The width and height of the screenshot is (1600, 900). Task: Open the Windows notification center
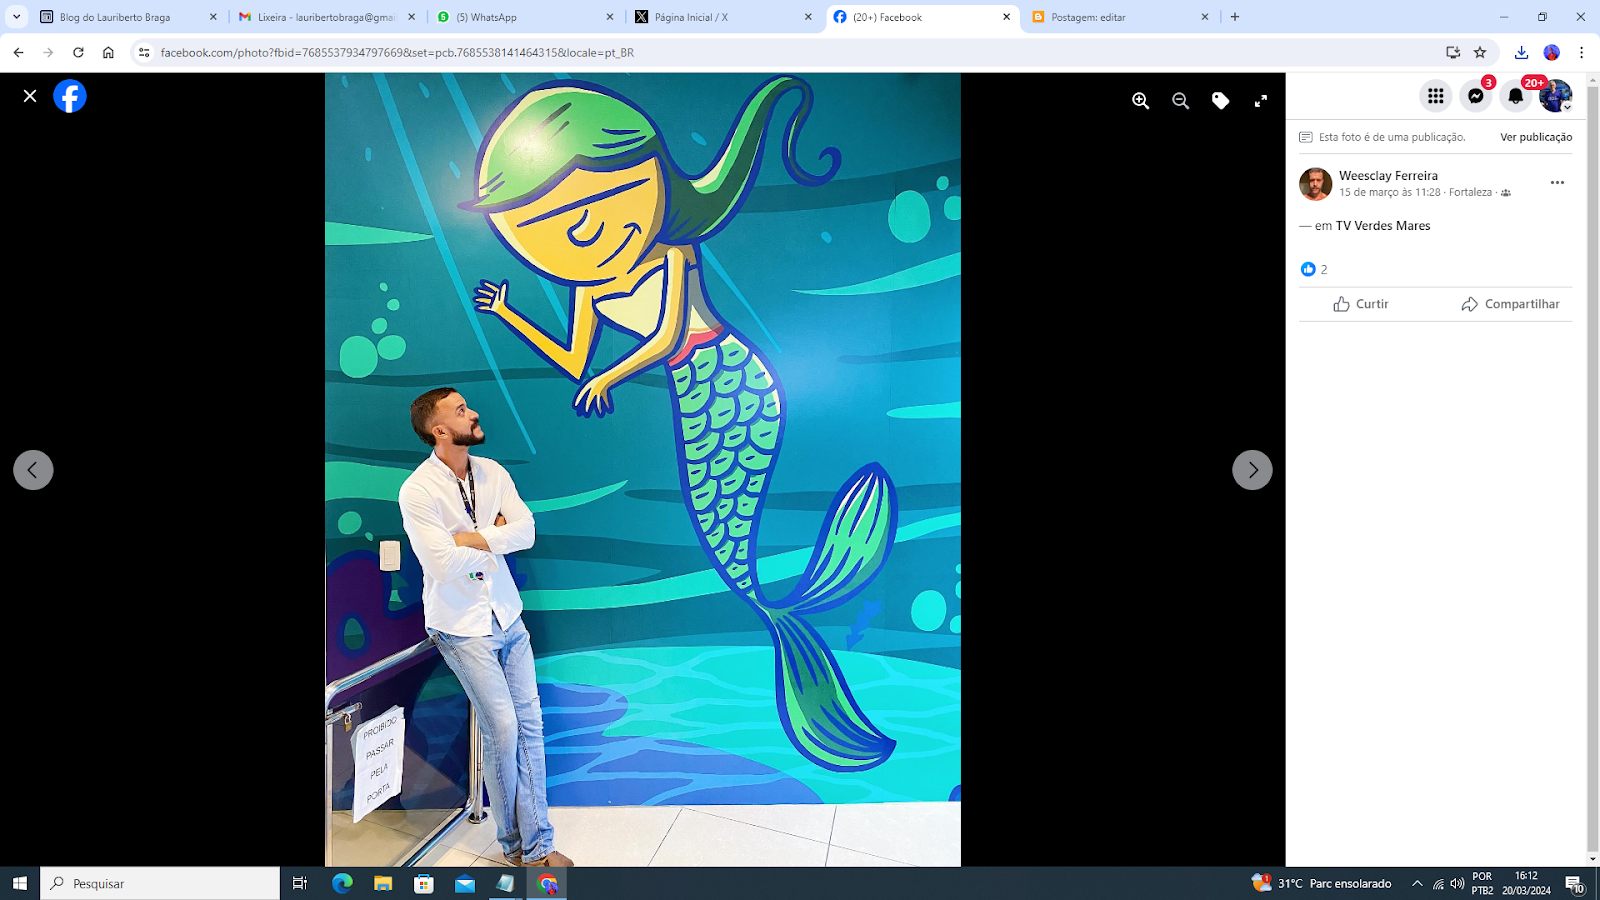click(x=1574, y=883)
